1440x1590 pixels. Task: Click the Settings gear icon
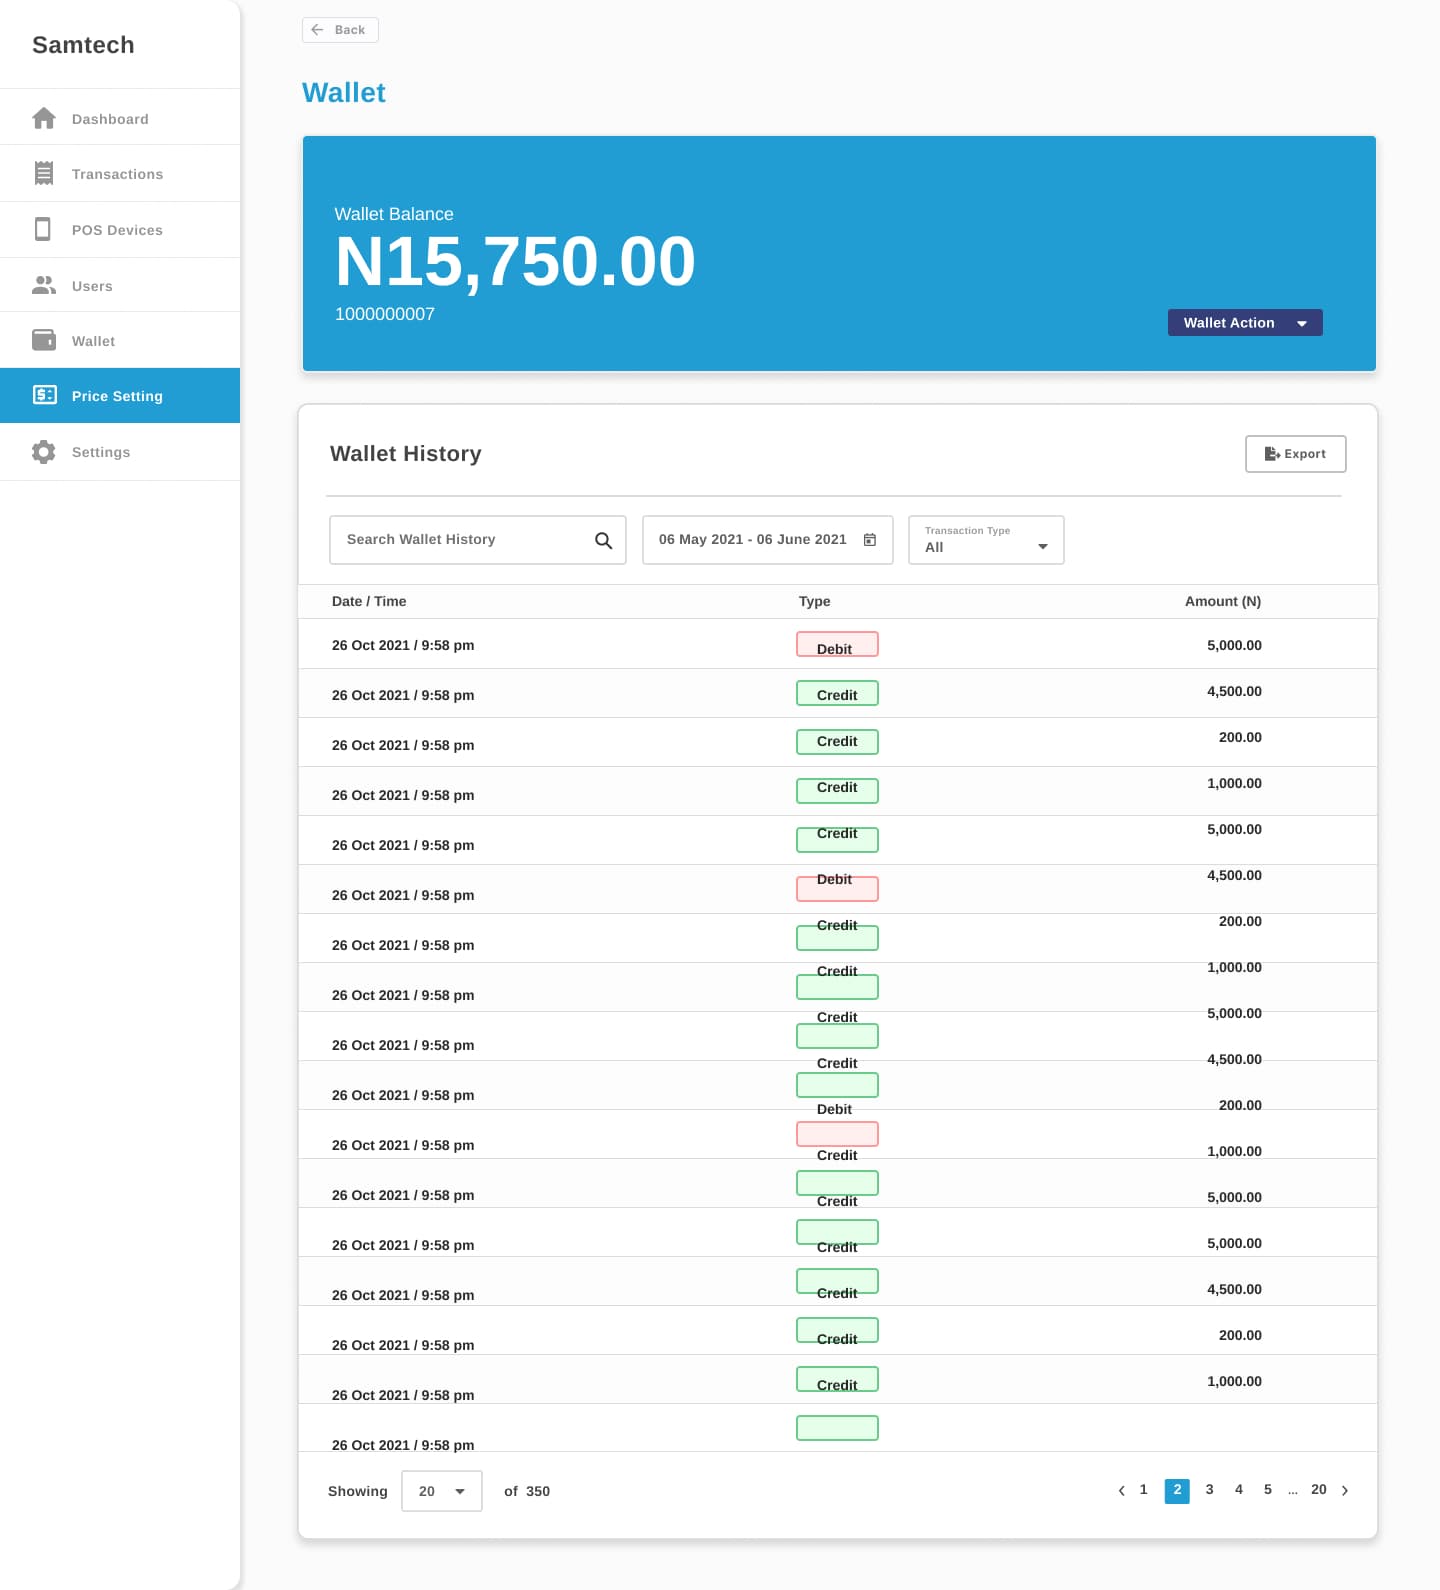[44, 452]
